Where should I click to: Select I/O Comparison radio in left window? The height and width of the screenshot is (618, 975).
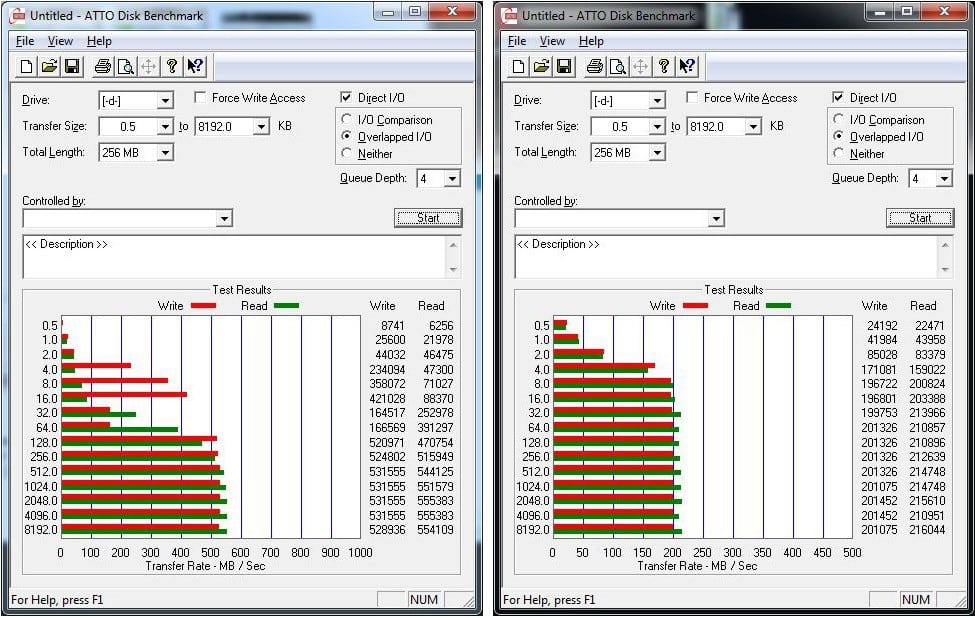(347, 120)
